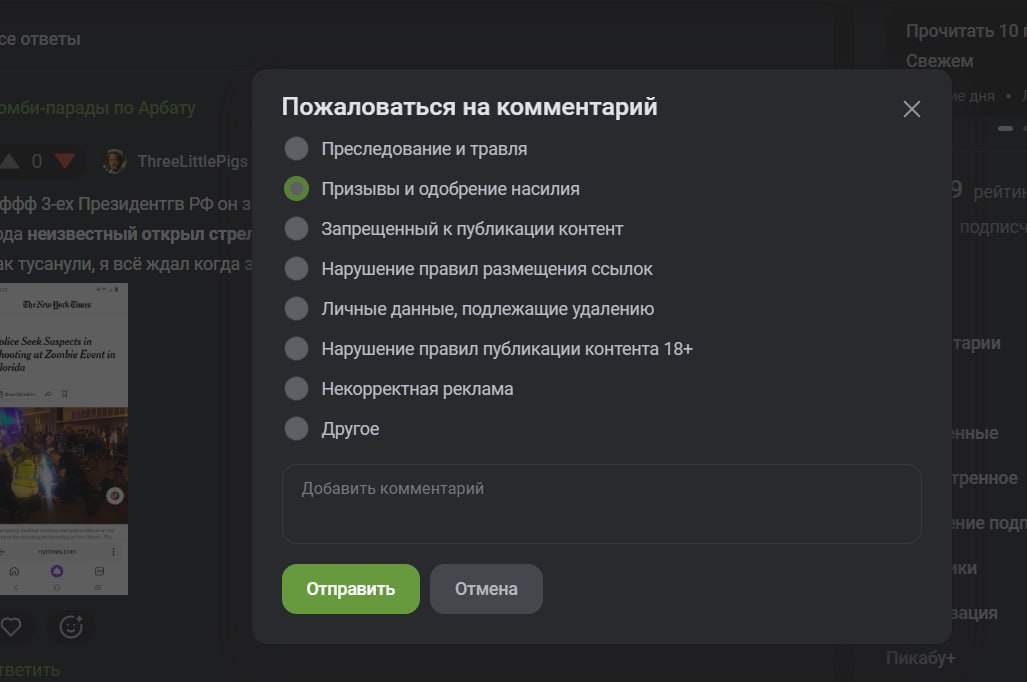
Task: Submit the report with Отправить button
Action: [350, 589]
